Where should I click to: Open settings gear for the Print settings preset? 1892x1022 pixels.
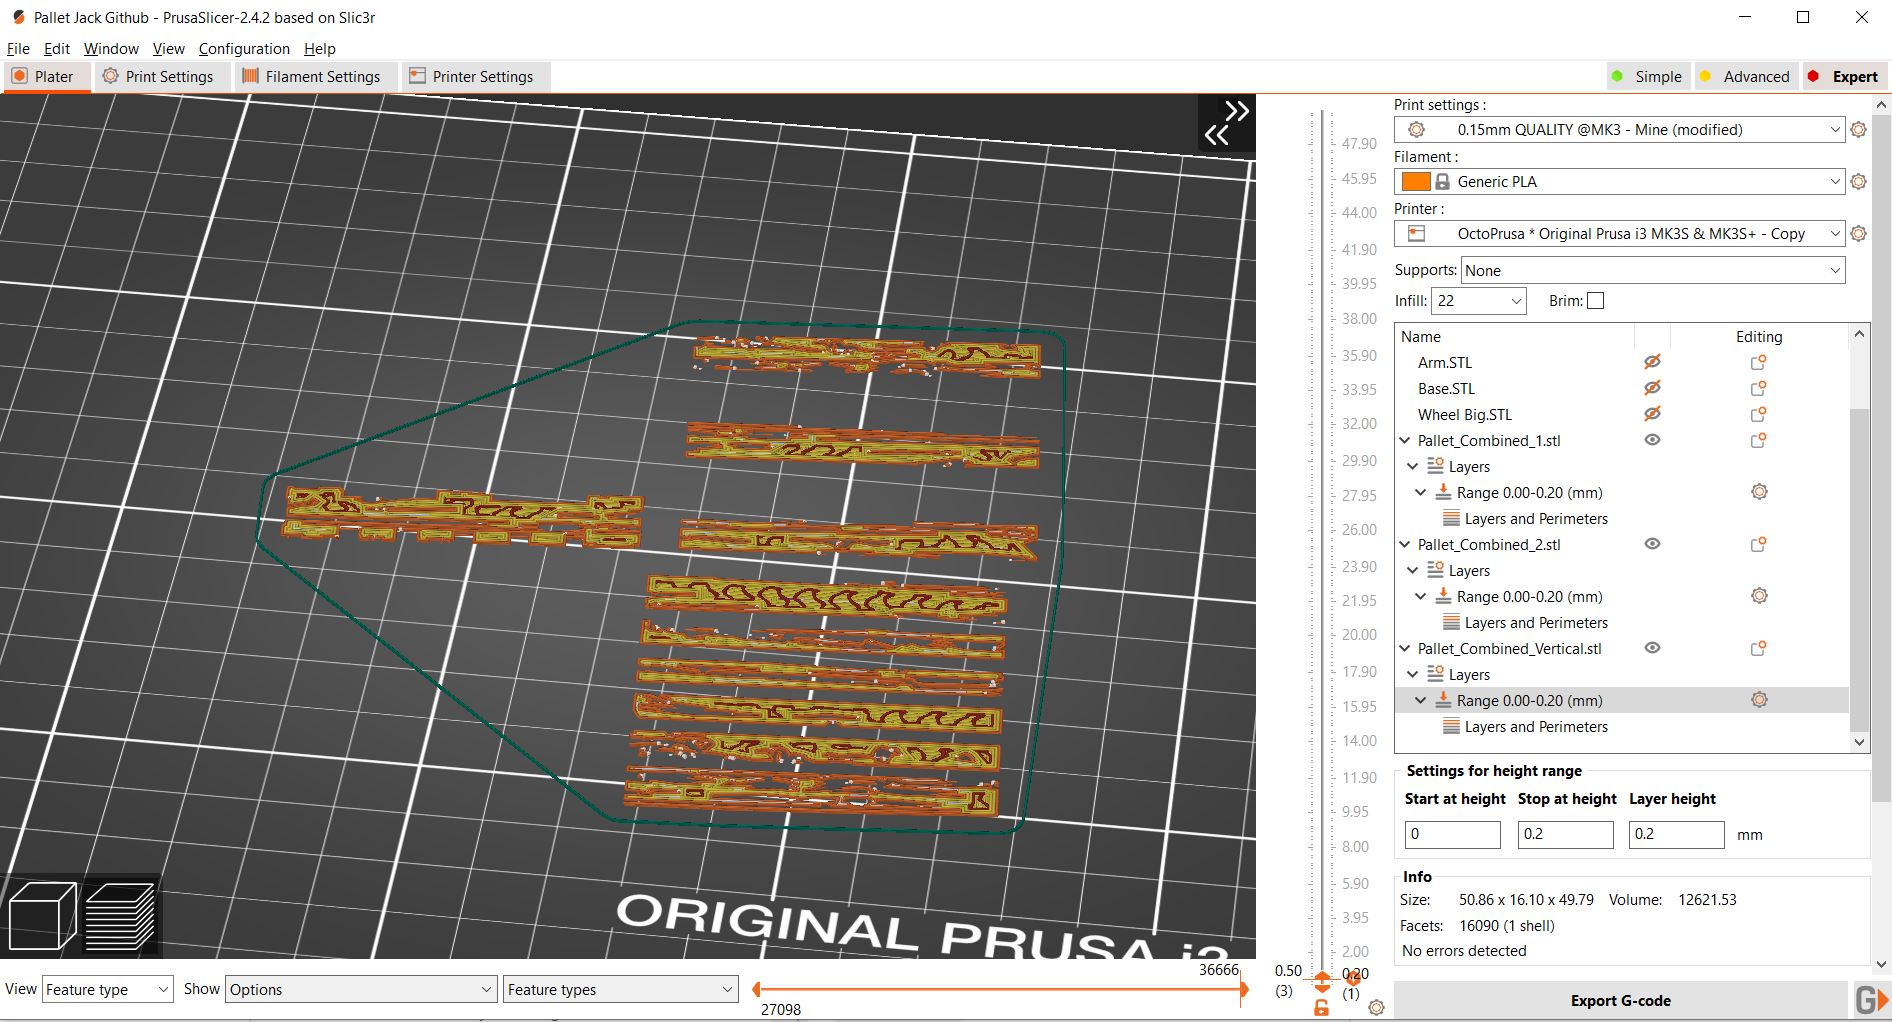[x=1859, y=129]
